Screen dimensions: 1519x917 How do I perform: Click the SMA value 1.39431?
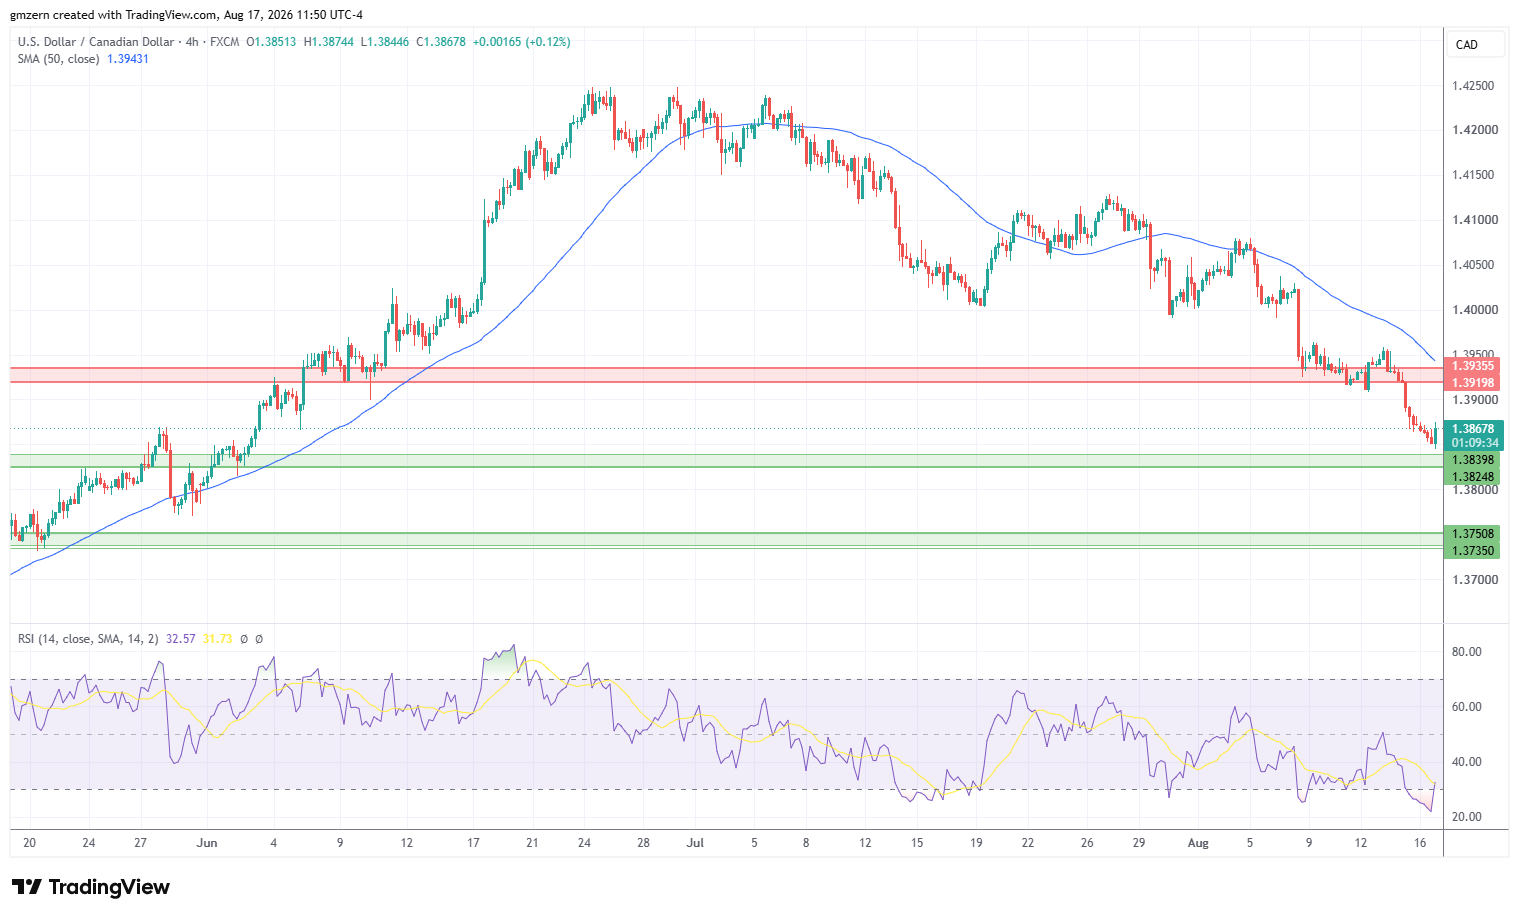pos(128,59)
